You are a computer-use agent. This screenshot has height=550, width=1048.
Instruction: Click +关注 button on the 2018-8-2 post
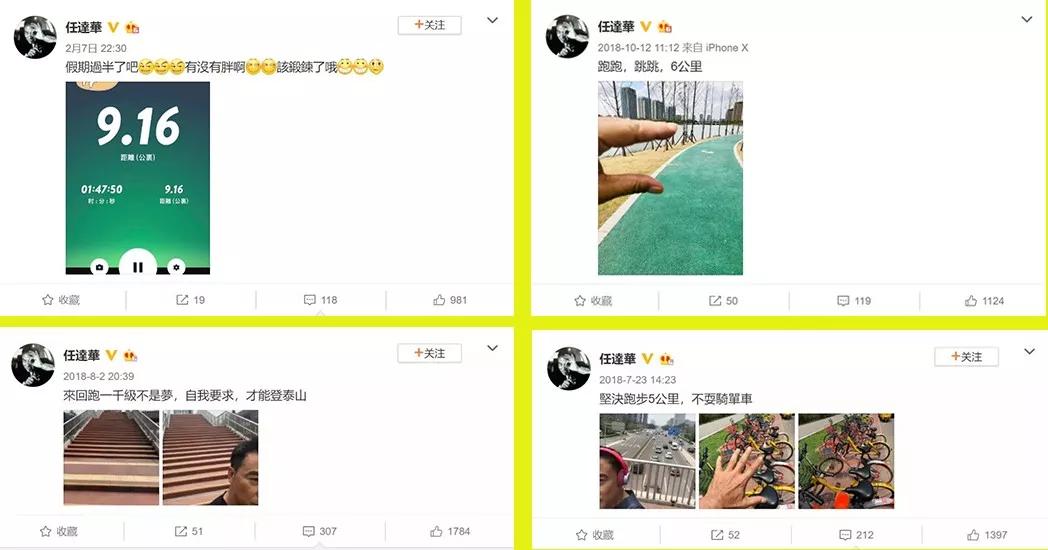pyautogui.click(x=430, y=354)
